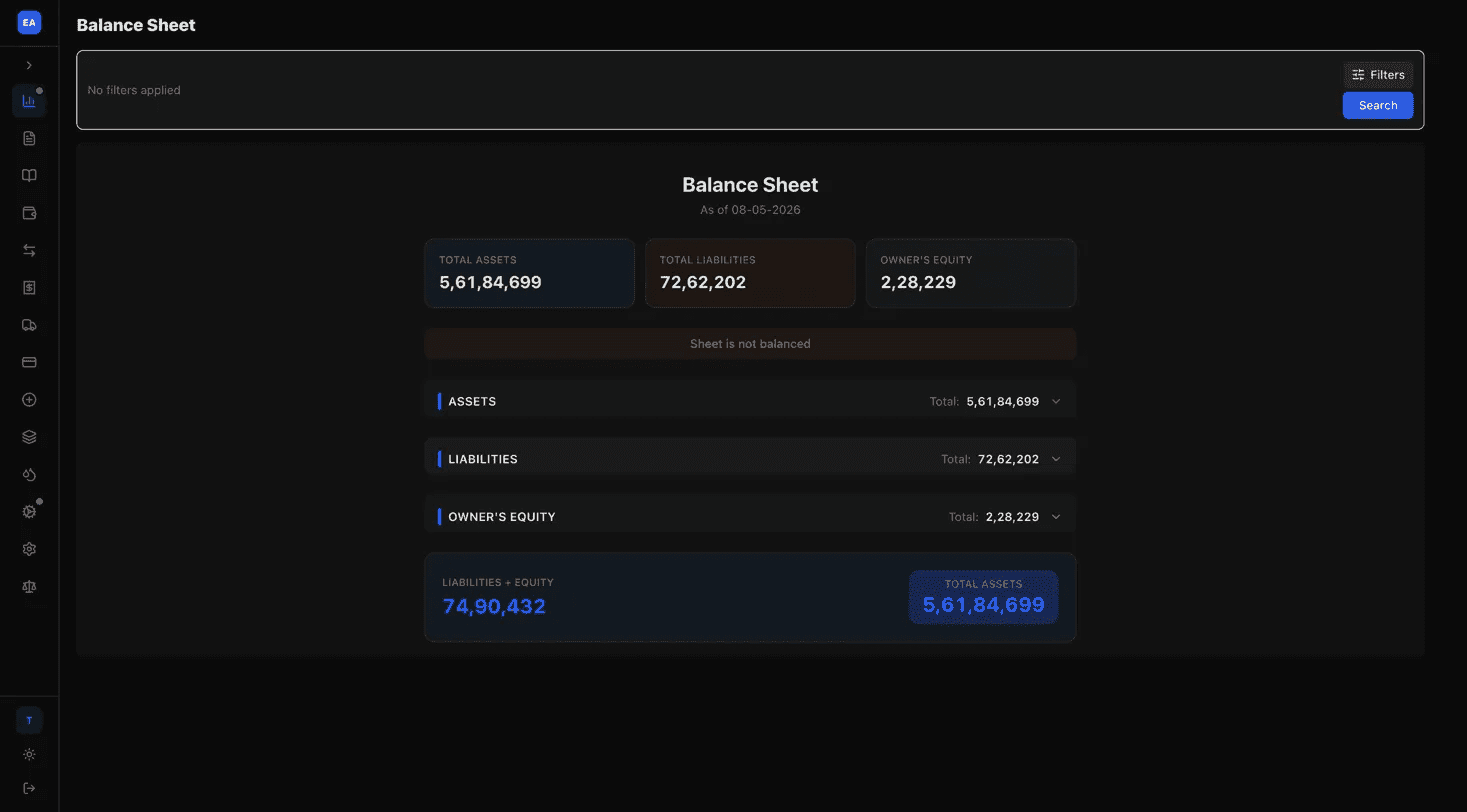Click the blue Search button
This screenshot has height=812, width=1467.
coord(1378,106)
